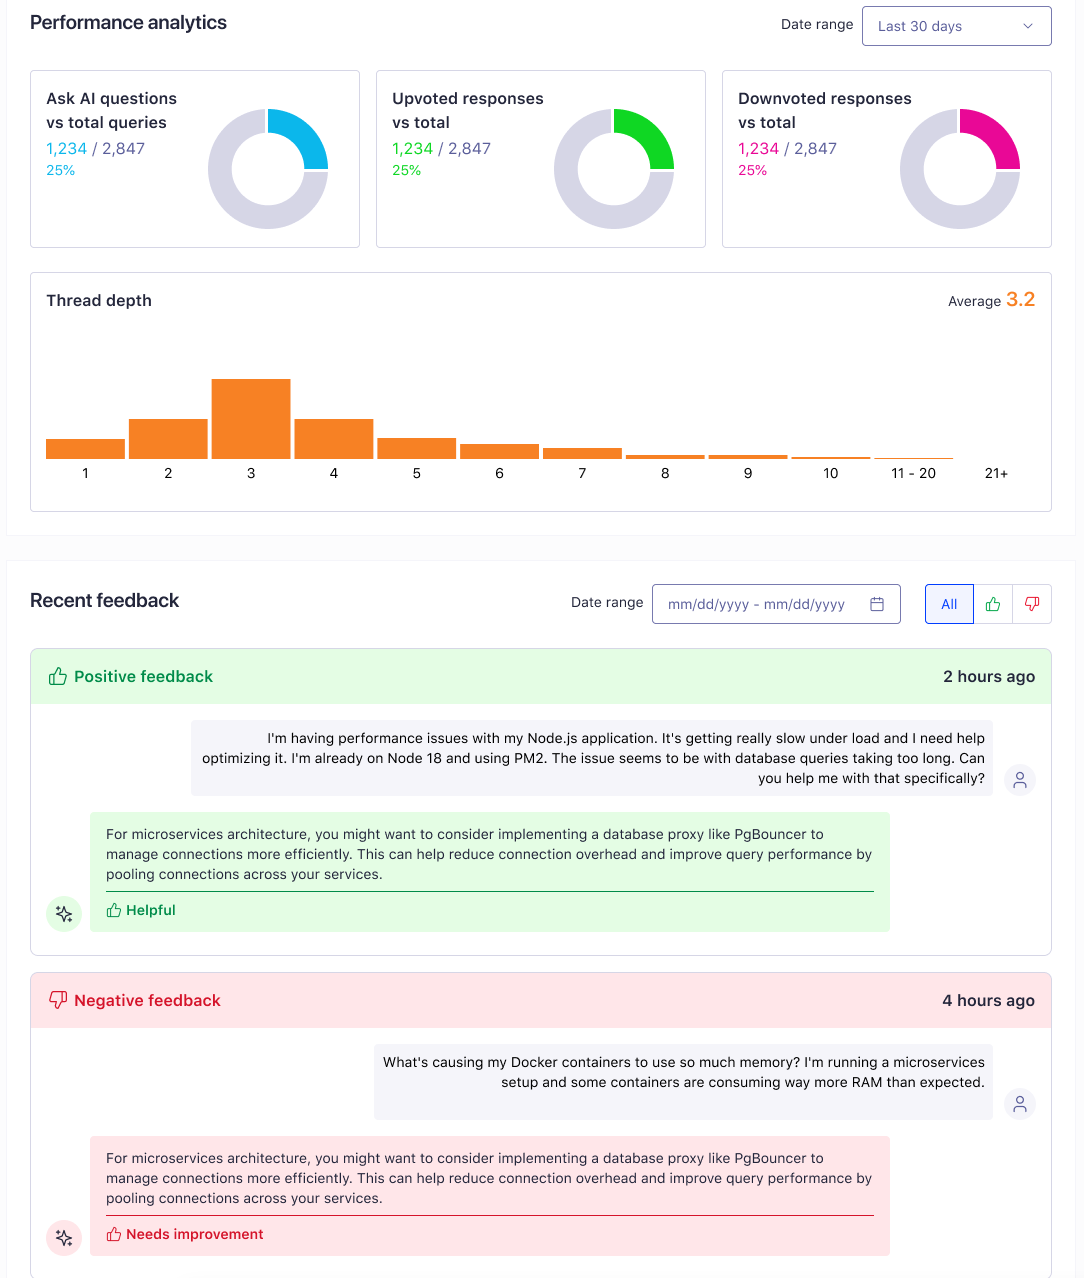Click the AI sparkle avatar on the positive feedback reply
Screen dimensions: 1084x1278
63,913
